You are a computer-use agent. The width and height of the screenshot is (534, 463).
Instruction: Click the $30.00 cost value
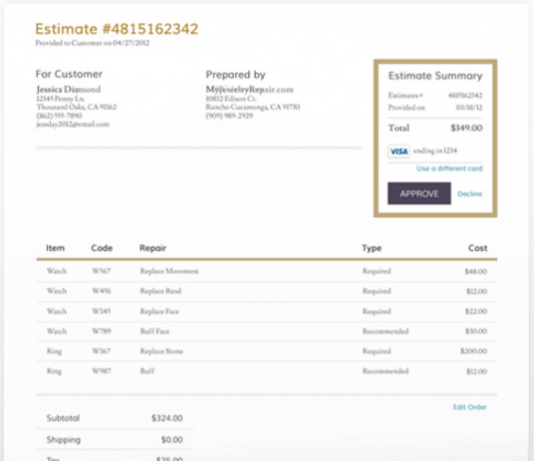pos(476,331)
